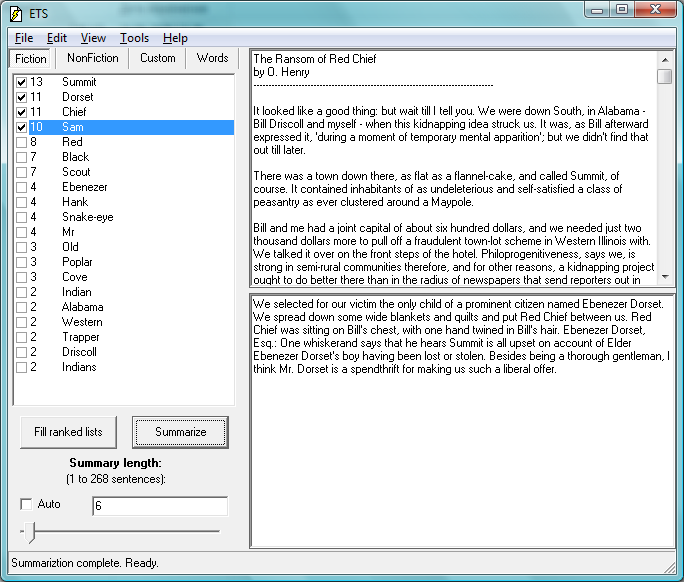Open the Help menu
This screenshot has height=582, width=684.
pos(175,38)
